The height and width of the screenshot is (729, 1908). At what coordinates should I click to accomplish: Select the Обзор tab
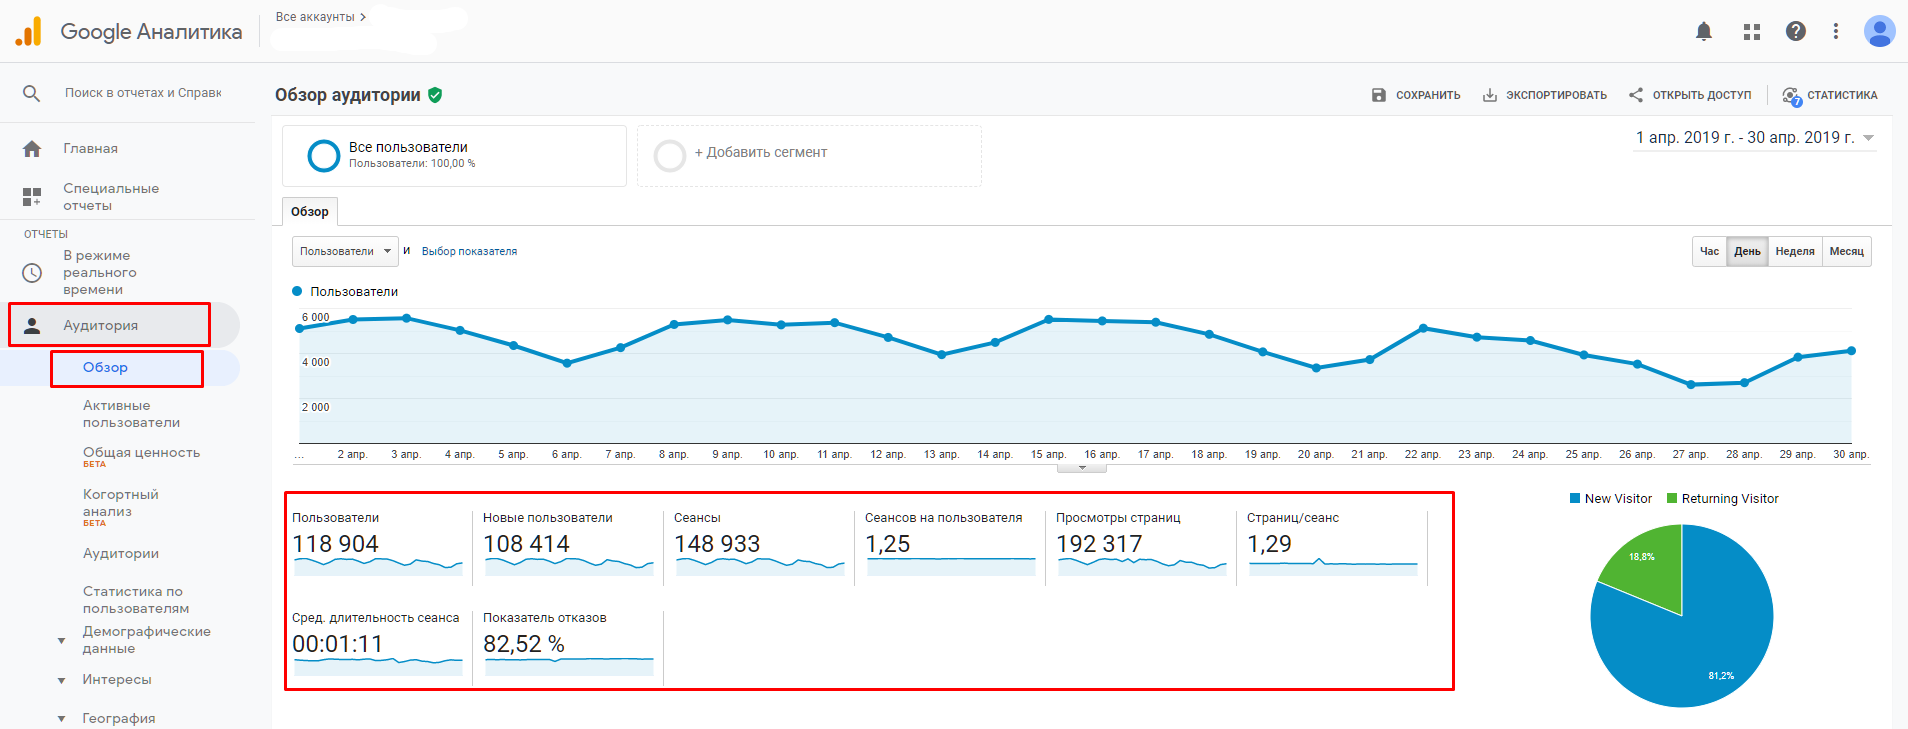pyautogui.click(x=309, y=212)
